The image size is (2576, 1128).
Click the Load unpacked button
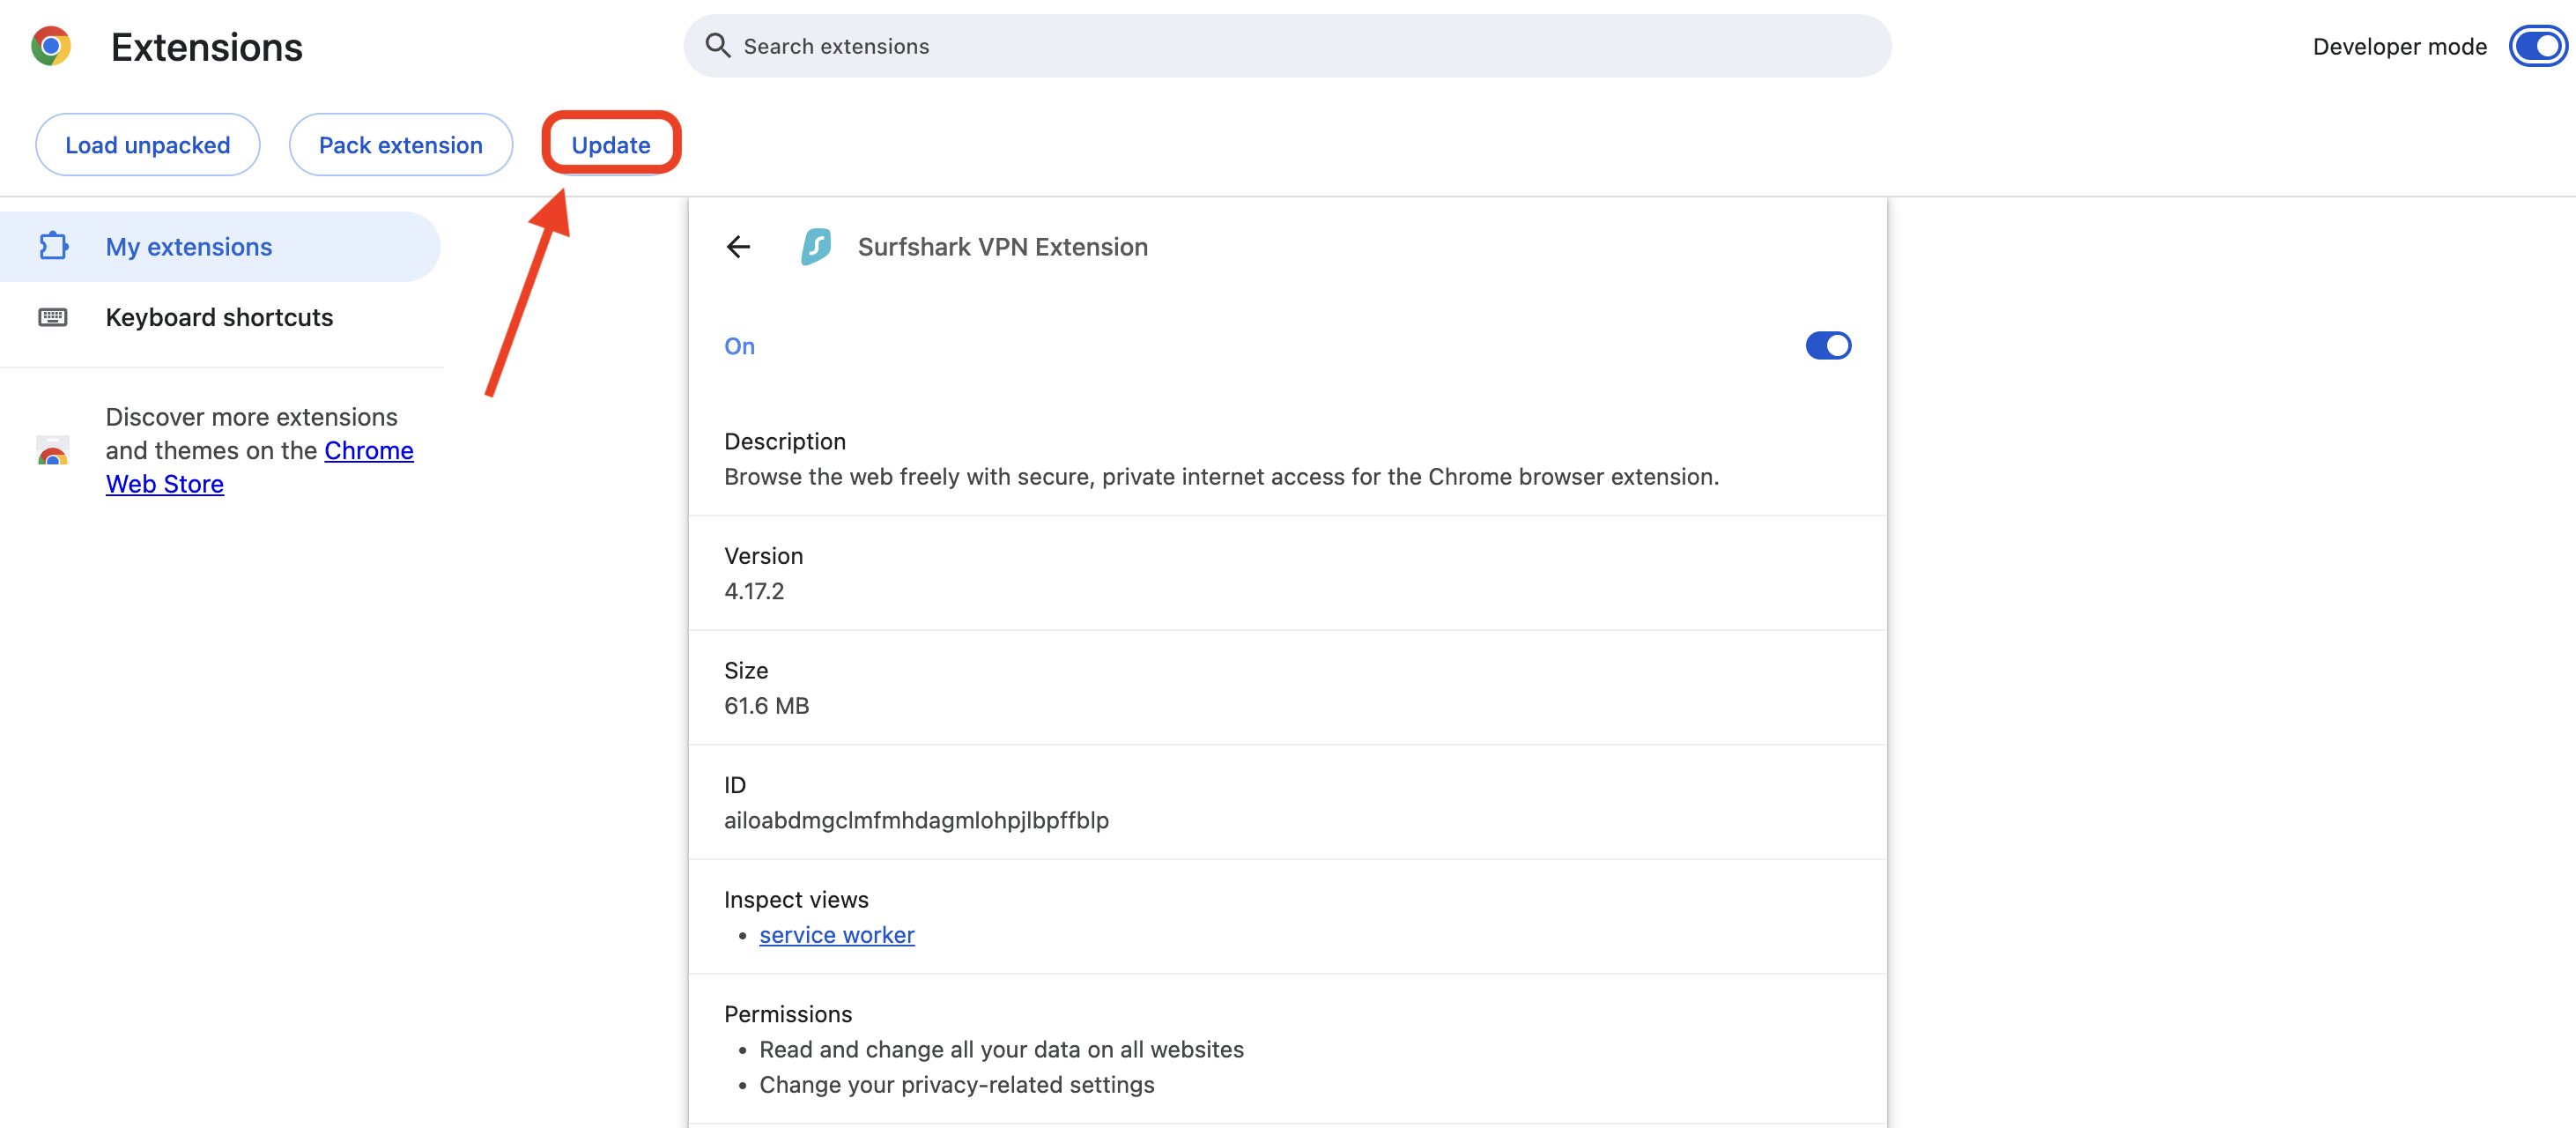(148, 145)
